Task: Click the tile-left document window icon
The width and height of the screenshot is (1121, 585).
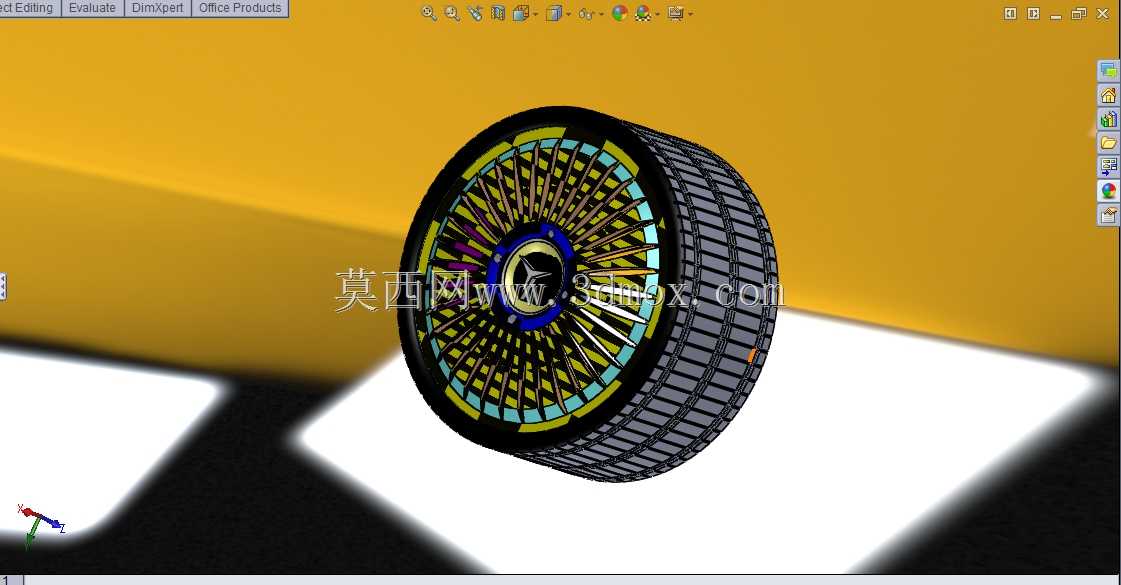Action: click(1010, 13)
